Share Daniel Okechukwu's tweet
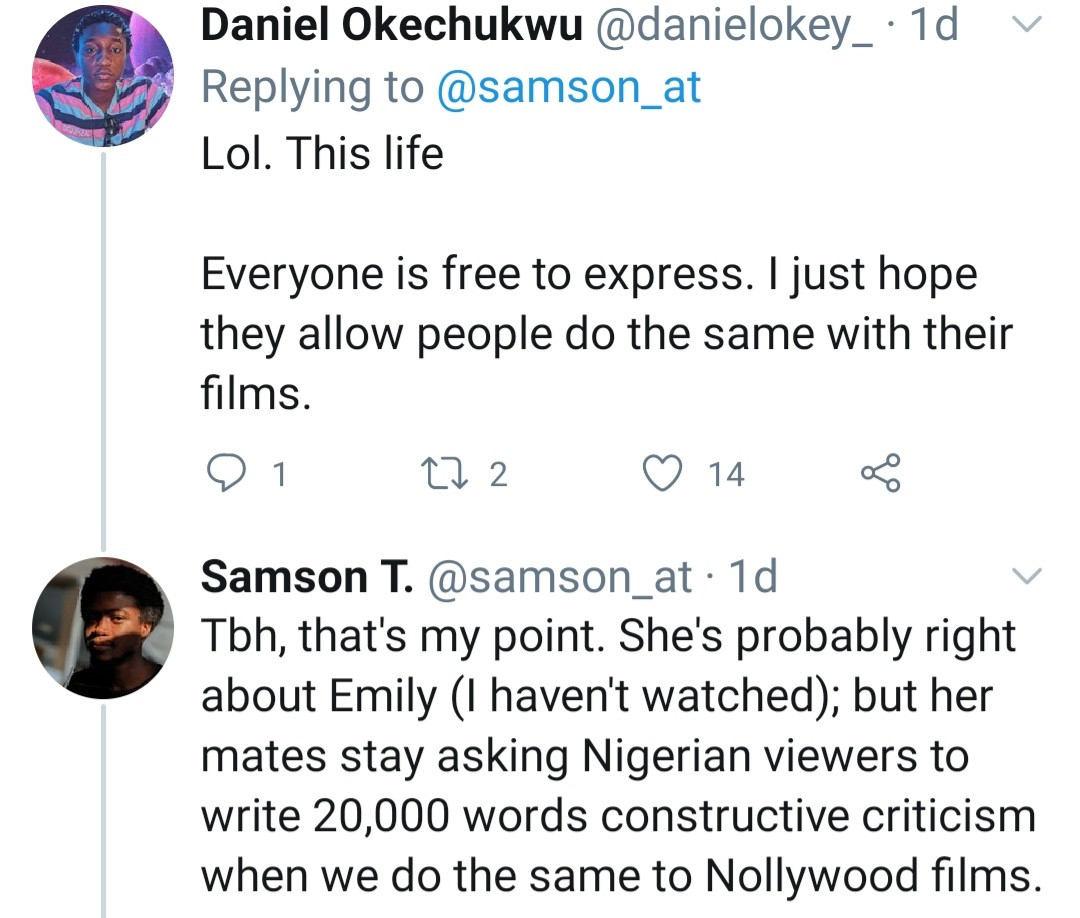Viewport: 1080px width, 918px height. 880,472
